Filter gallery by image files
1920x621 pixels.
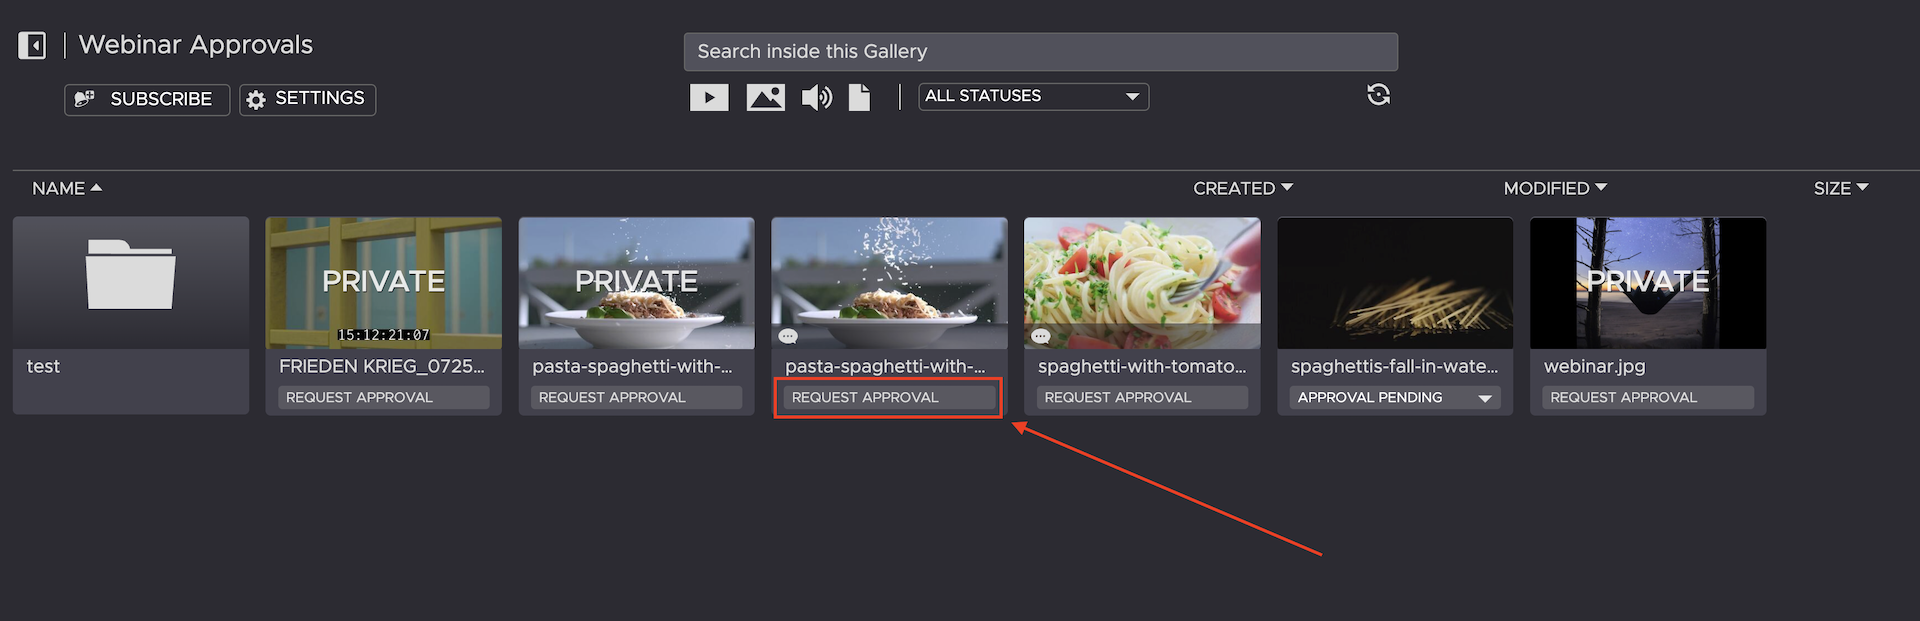tap(765, 97)
